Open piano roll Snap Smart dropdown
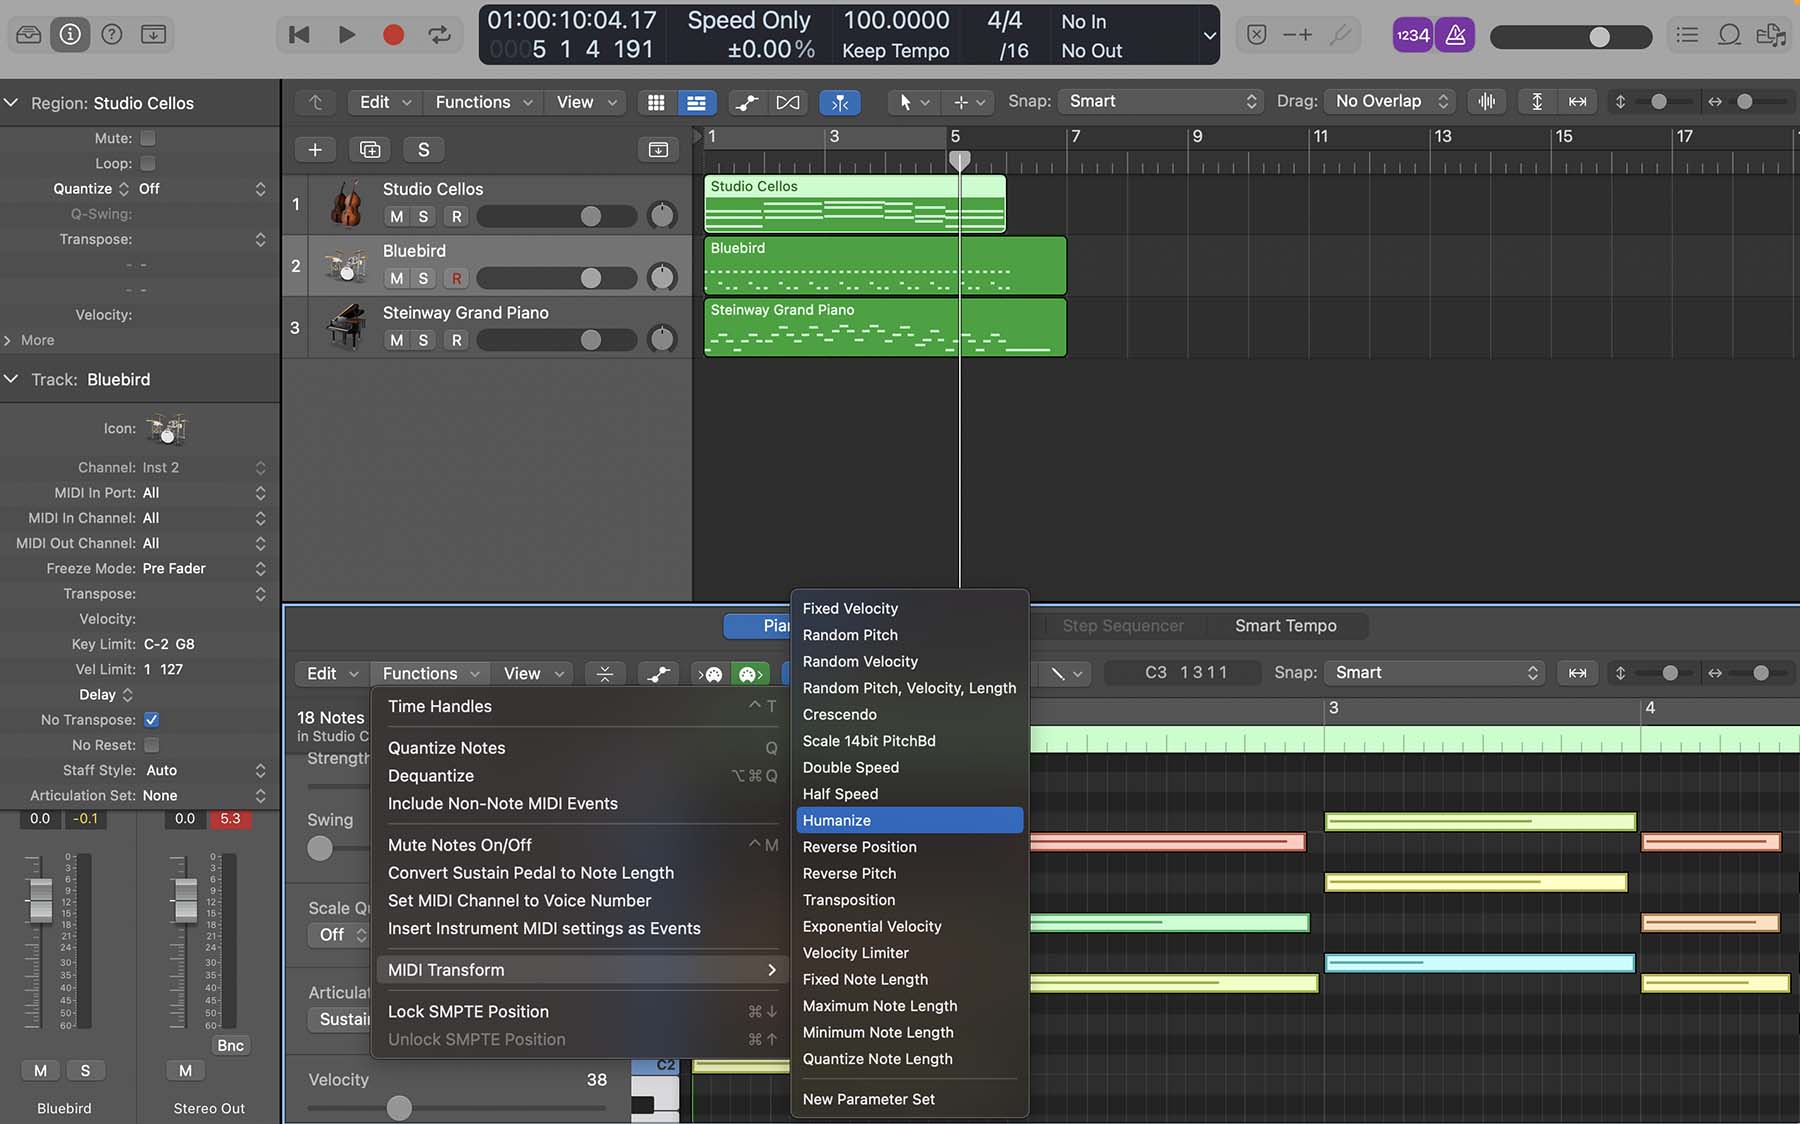 1434,673
